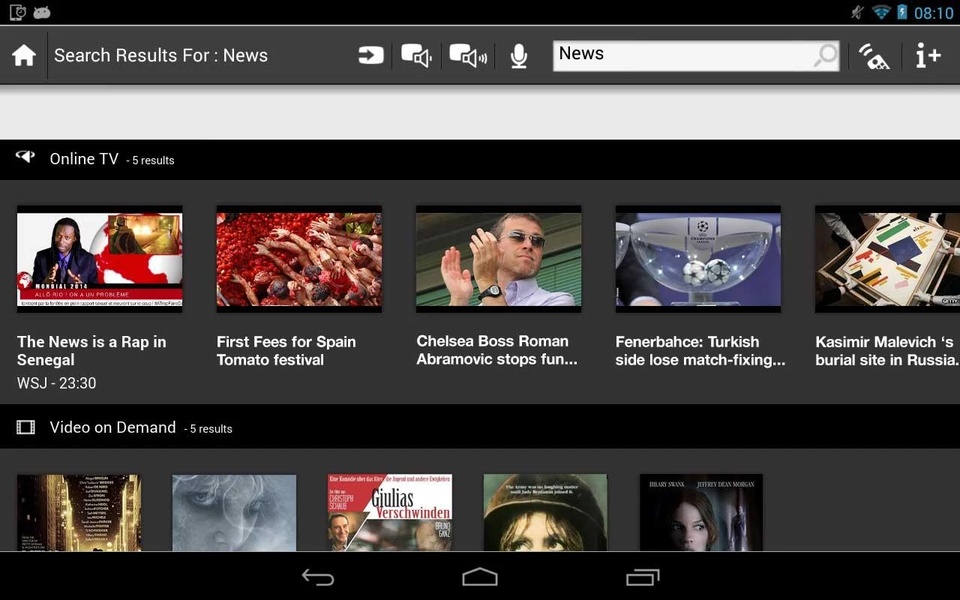The image size is (960, 600).
Task: Open the Spain Tomato festival thumbnail
Action: [x=299, y=259]
